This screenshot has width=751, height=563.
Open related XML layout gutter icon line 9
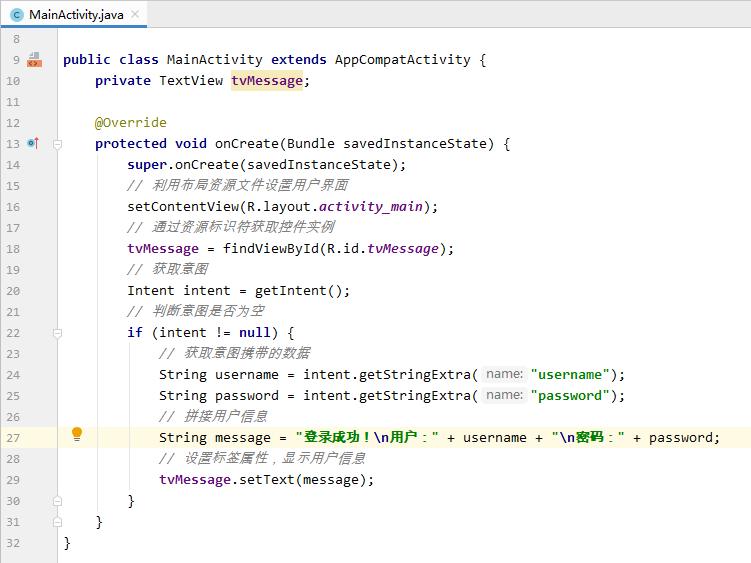[x=34, y=60]
